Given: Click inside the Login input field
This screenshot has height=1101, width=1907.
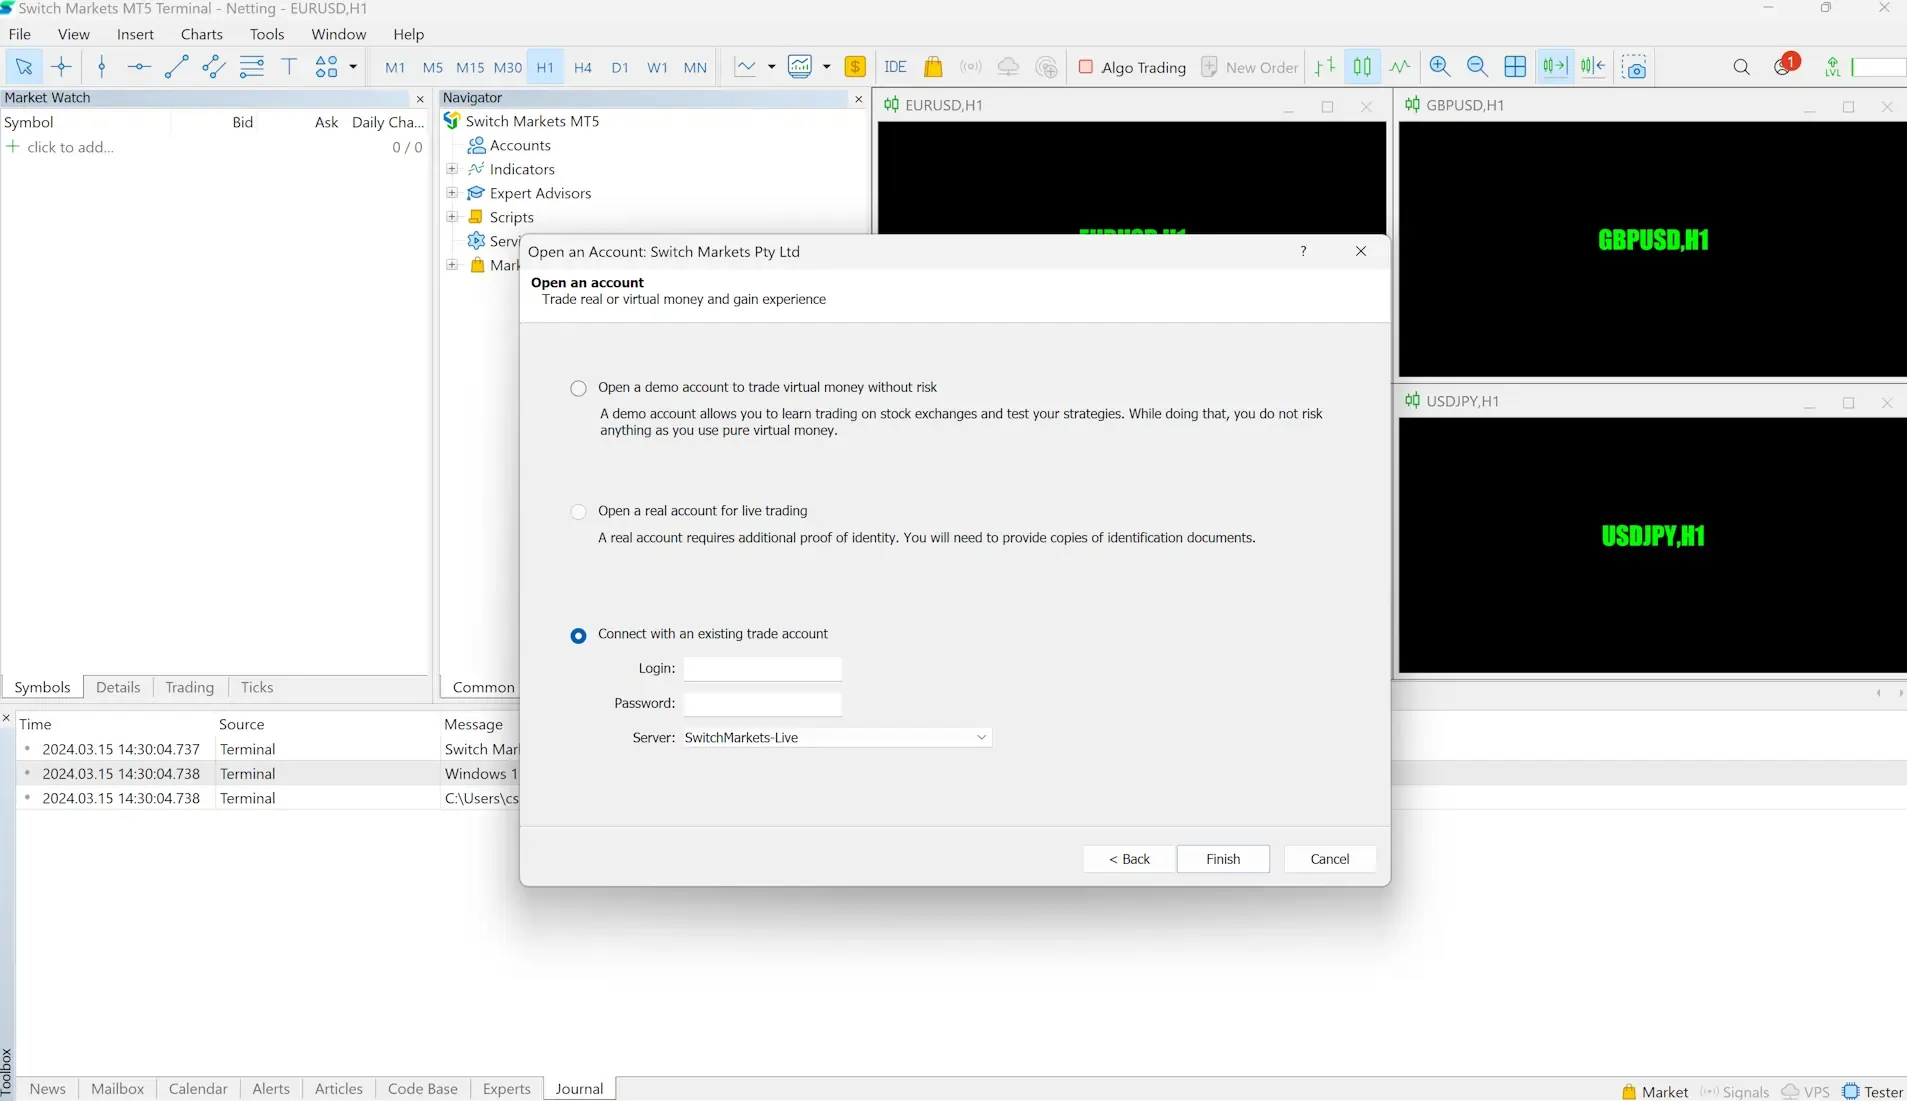Looking at the screenshot, I should click(x=763, y=668).
